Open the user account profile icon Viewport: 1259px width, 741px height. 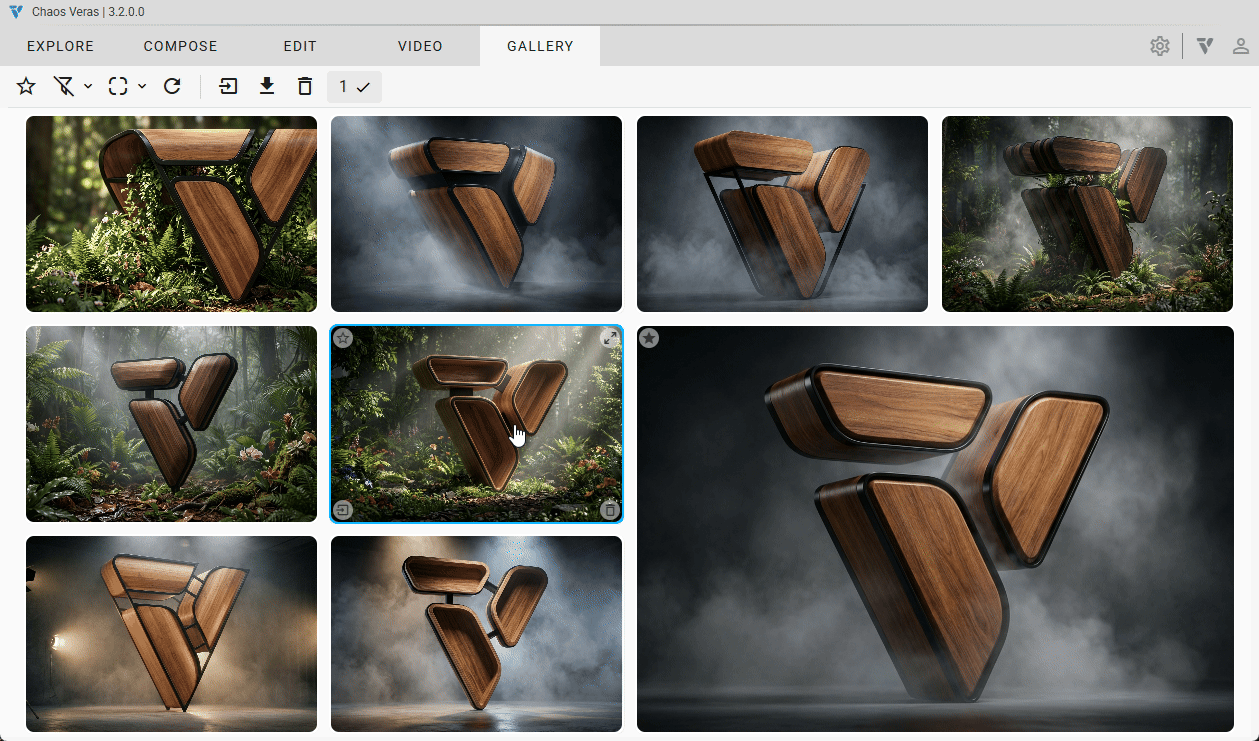point(1240,46)
